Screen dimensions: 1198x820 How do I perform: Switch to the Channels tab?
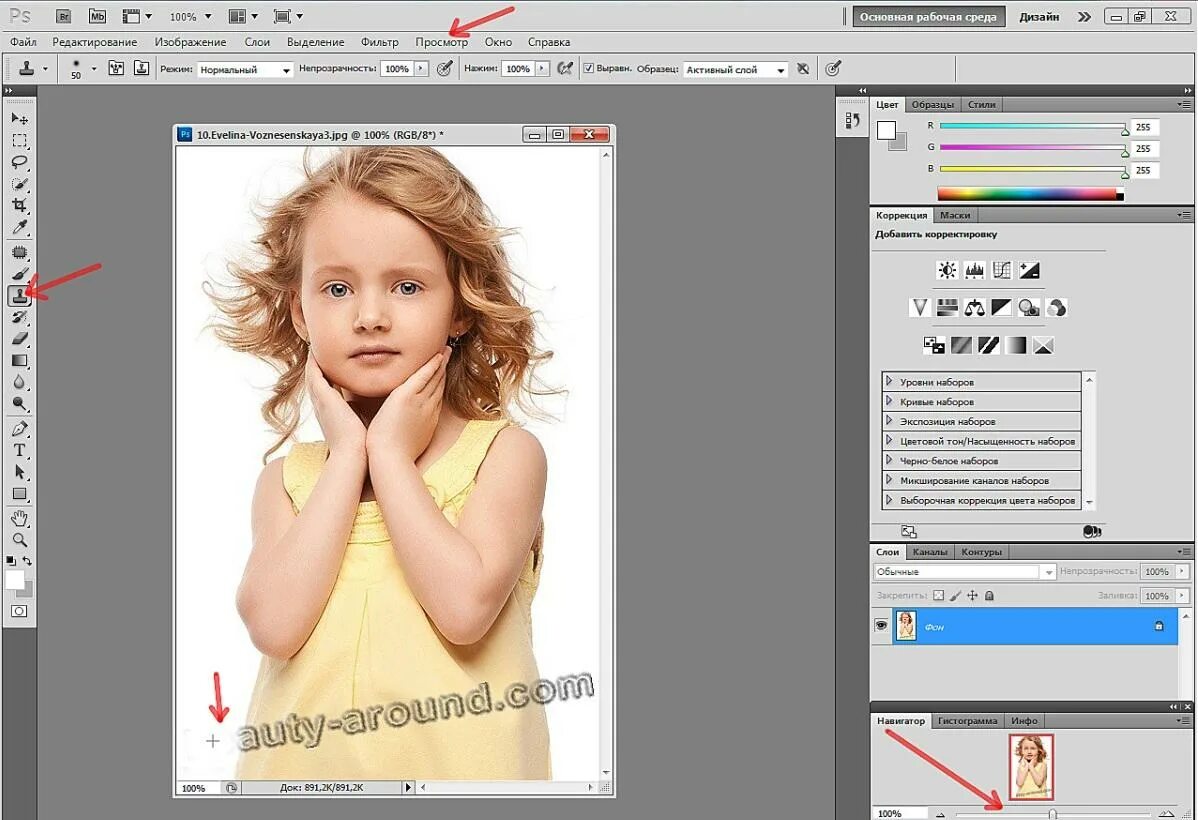click(930, 552)
